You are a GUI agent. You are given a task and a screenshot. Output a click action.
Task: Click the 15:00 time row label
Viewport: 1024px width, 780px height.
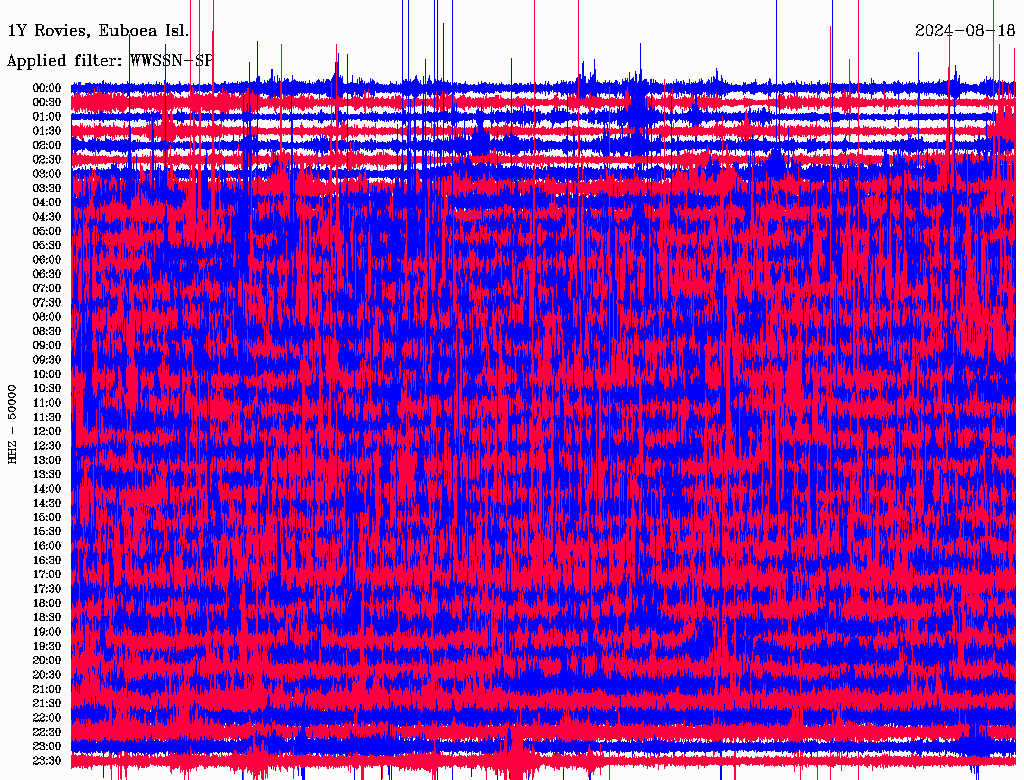click(48, 517)
